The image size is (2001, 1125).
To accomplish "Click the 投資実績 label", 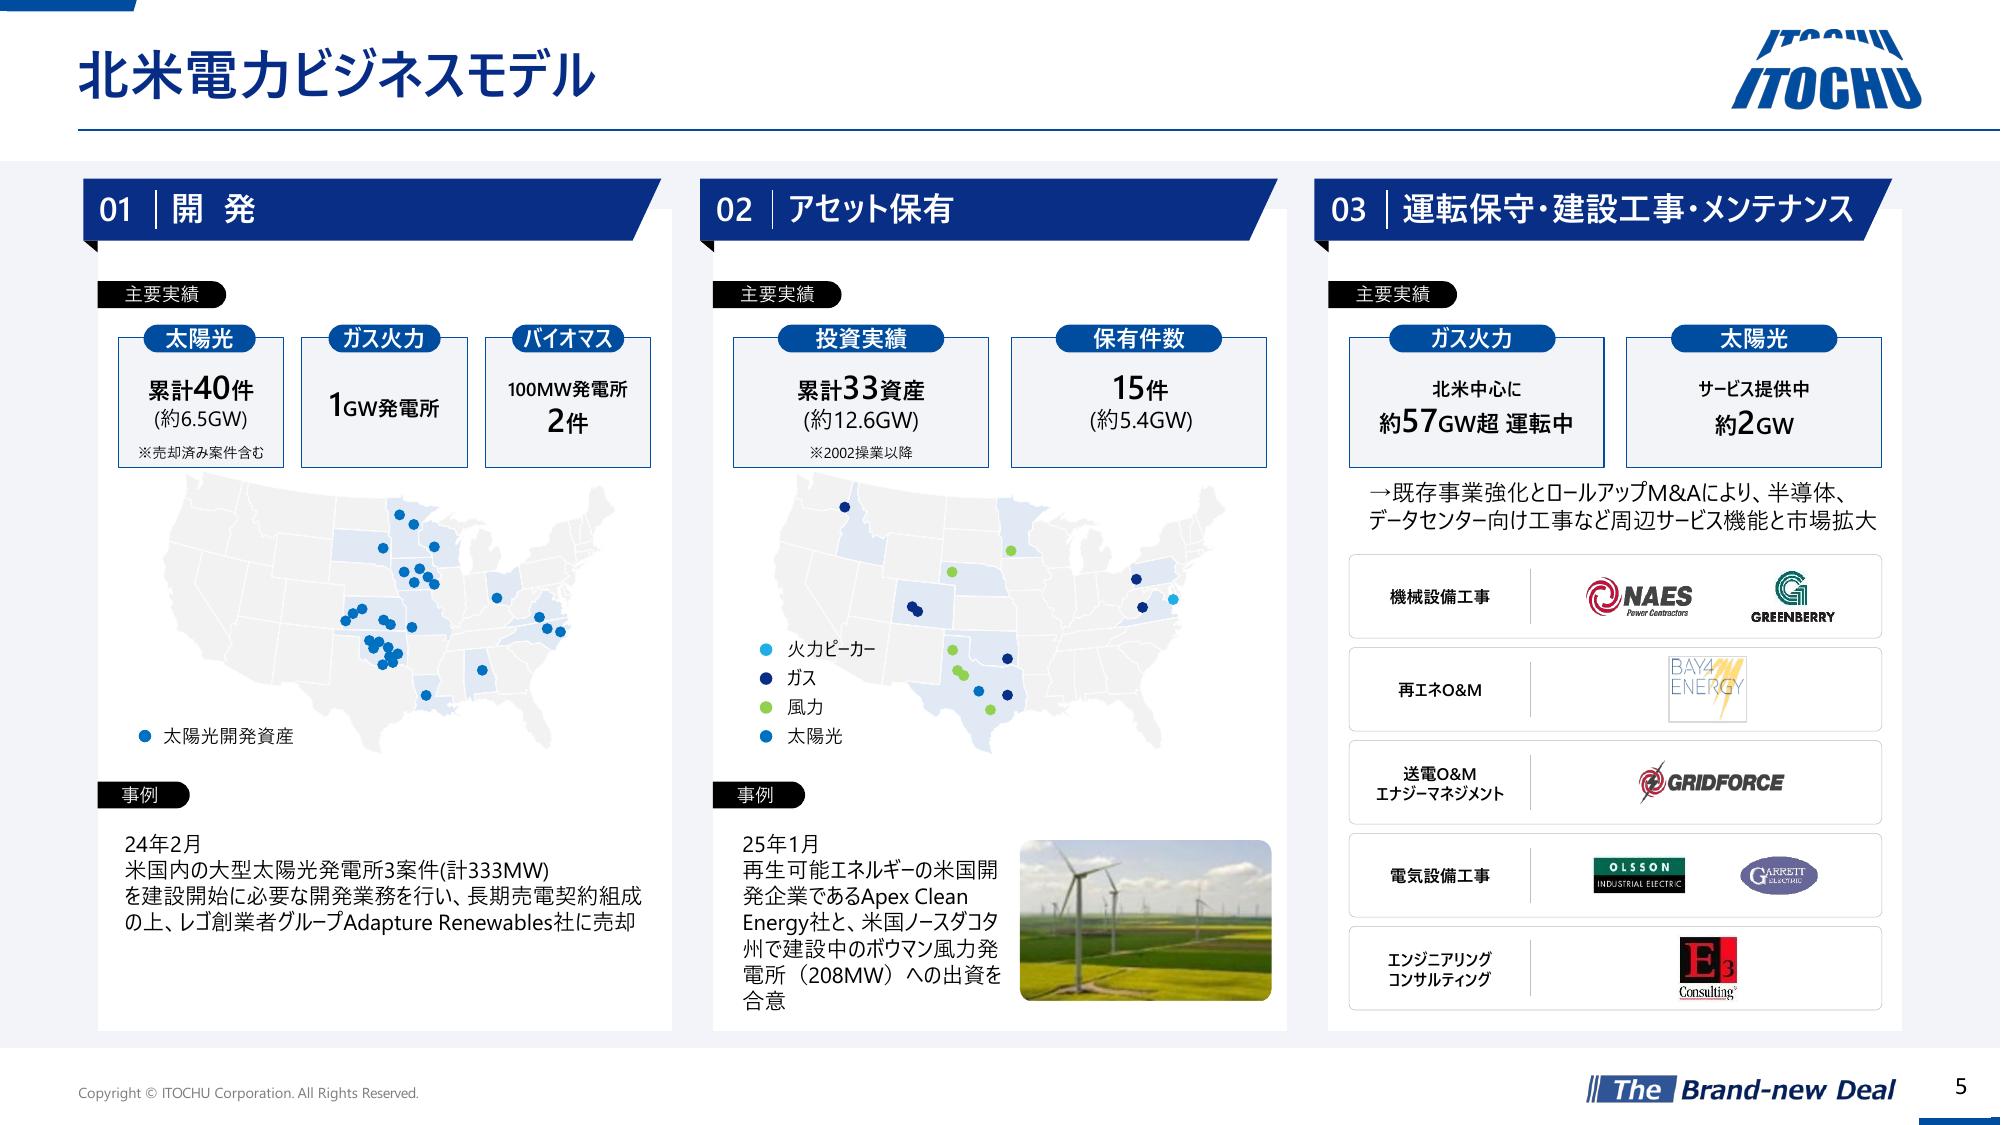I will pos(861,339).
